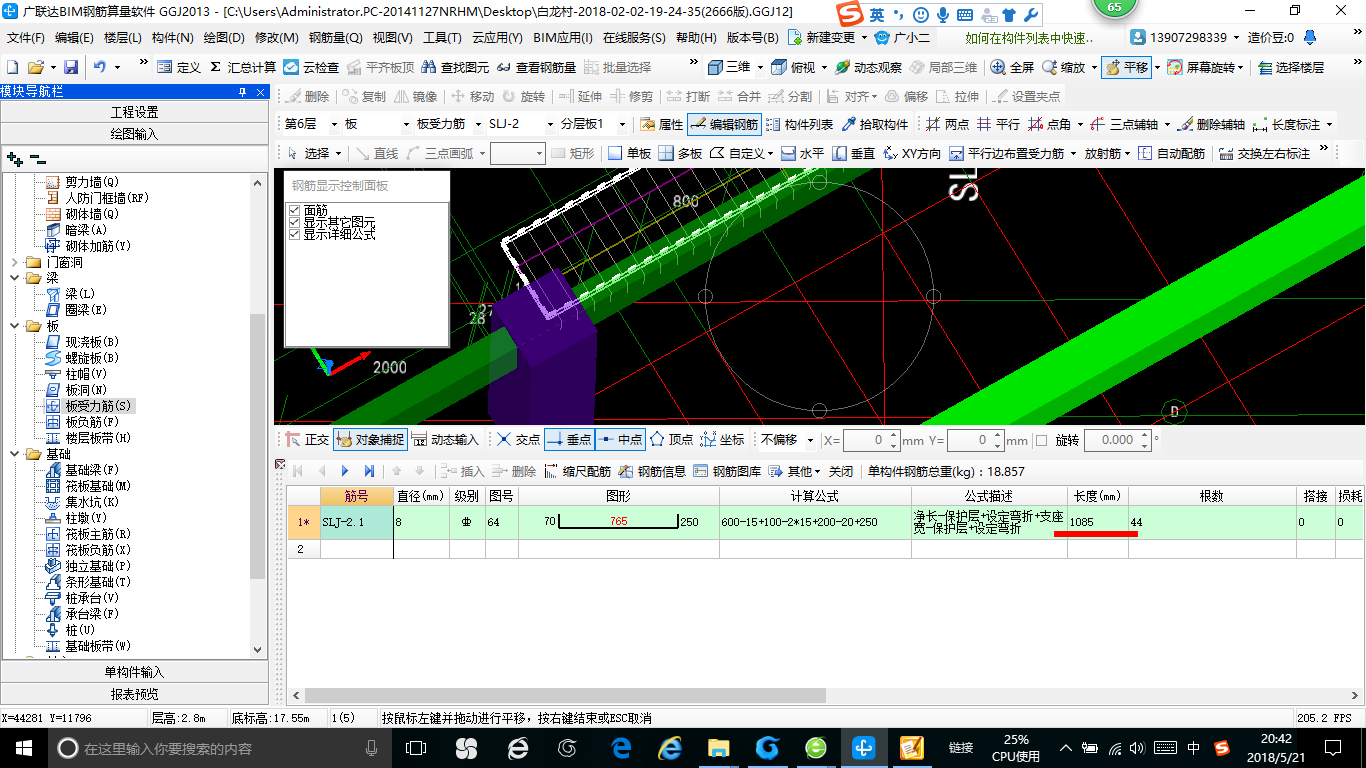Screen dimensions: 1366x768
Task: Open the 楼层(L) menu
Action: coord(123,38)
